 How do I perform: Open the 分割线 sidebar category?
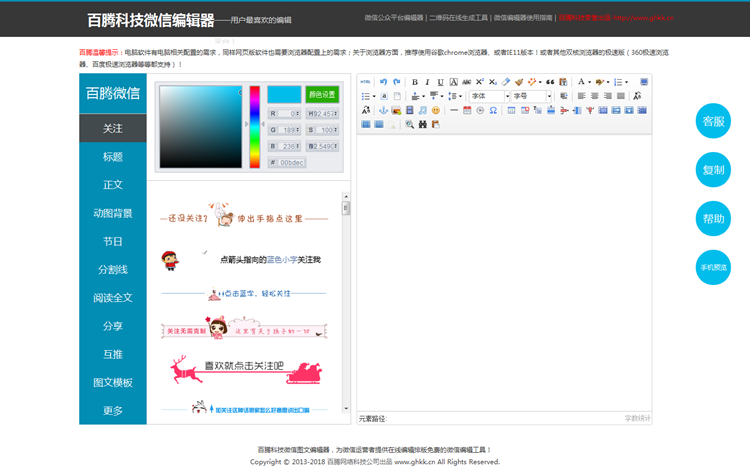(x=113, y=269)
